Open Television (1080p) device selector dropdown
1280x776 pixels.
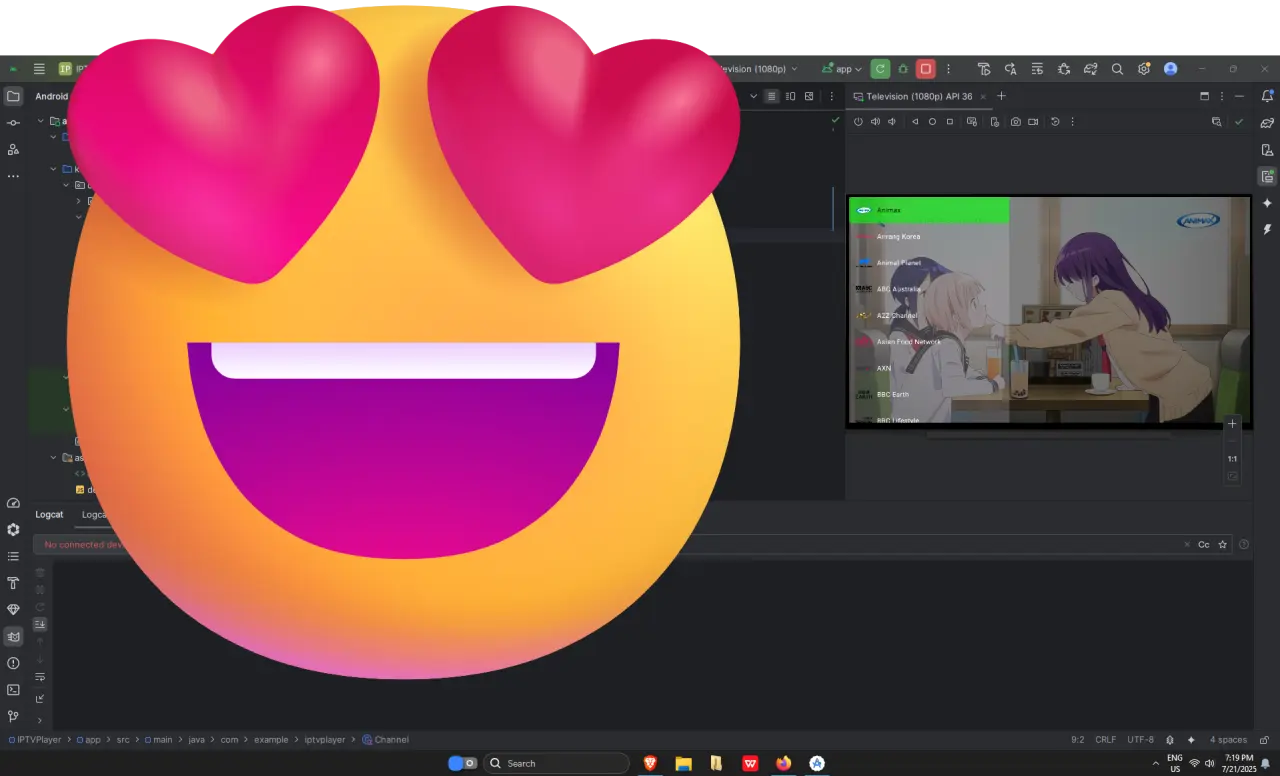pyautogui.click(x=757, y=69)
